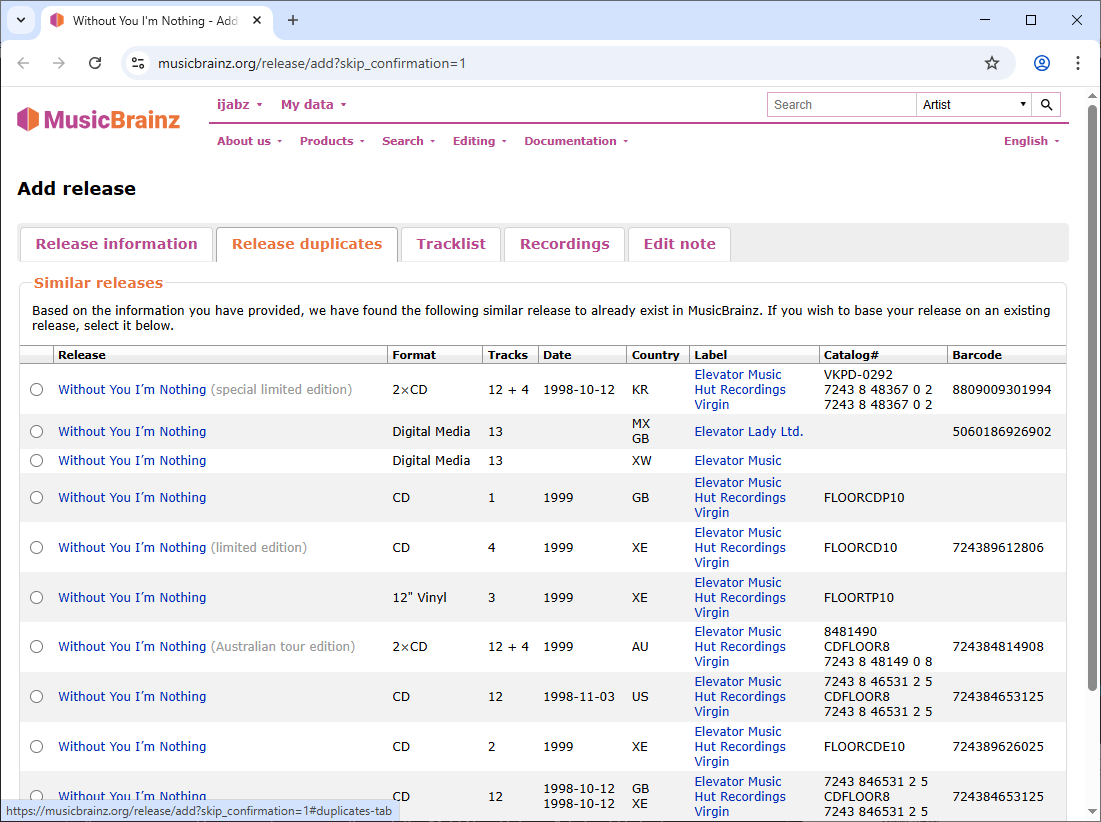Click barcode 5060186926902
Viewport: 1101px width, 822px height.
coord(1001,432)
